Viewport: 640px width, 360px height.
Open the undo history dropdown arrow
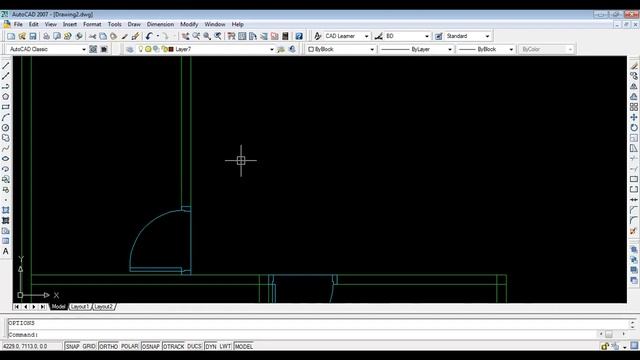coord(158,36)
